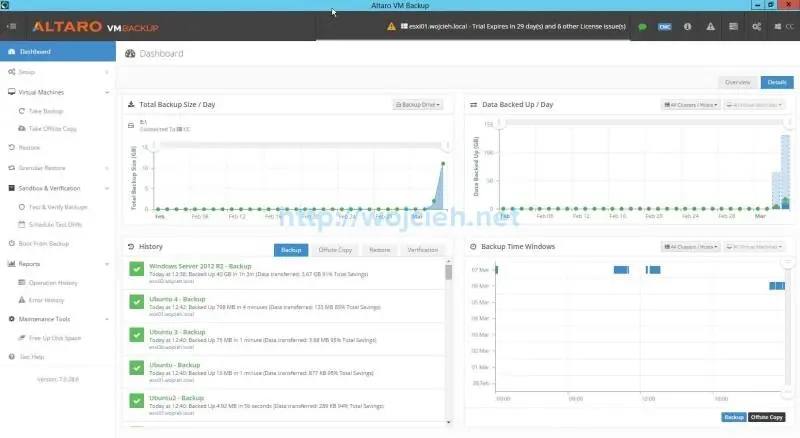Click the blue CMC badge icon
800x438 pixels.
coord(664,27)
